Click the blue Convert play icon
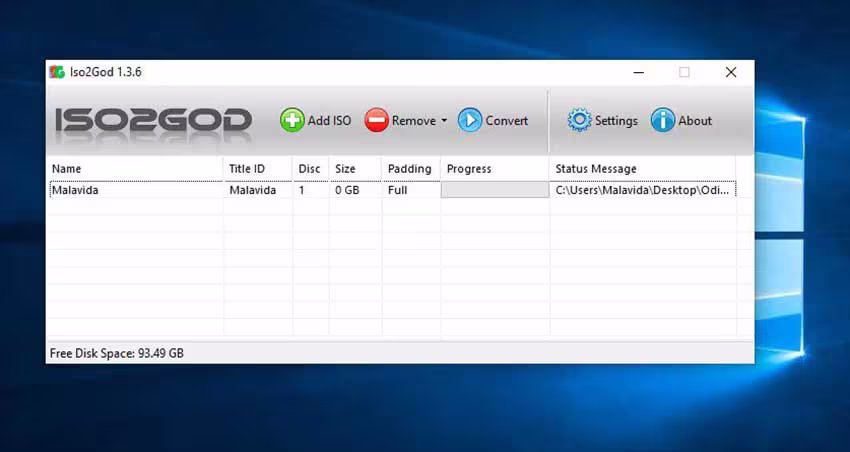 pos(469,120)
